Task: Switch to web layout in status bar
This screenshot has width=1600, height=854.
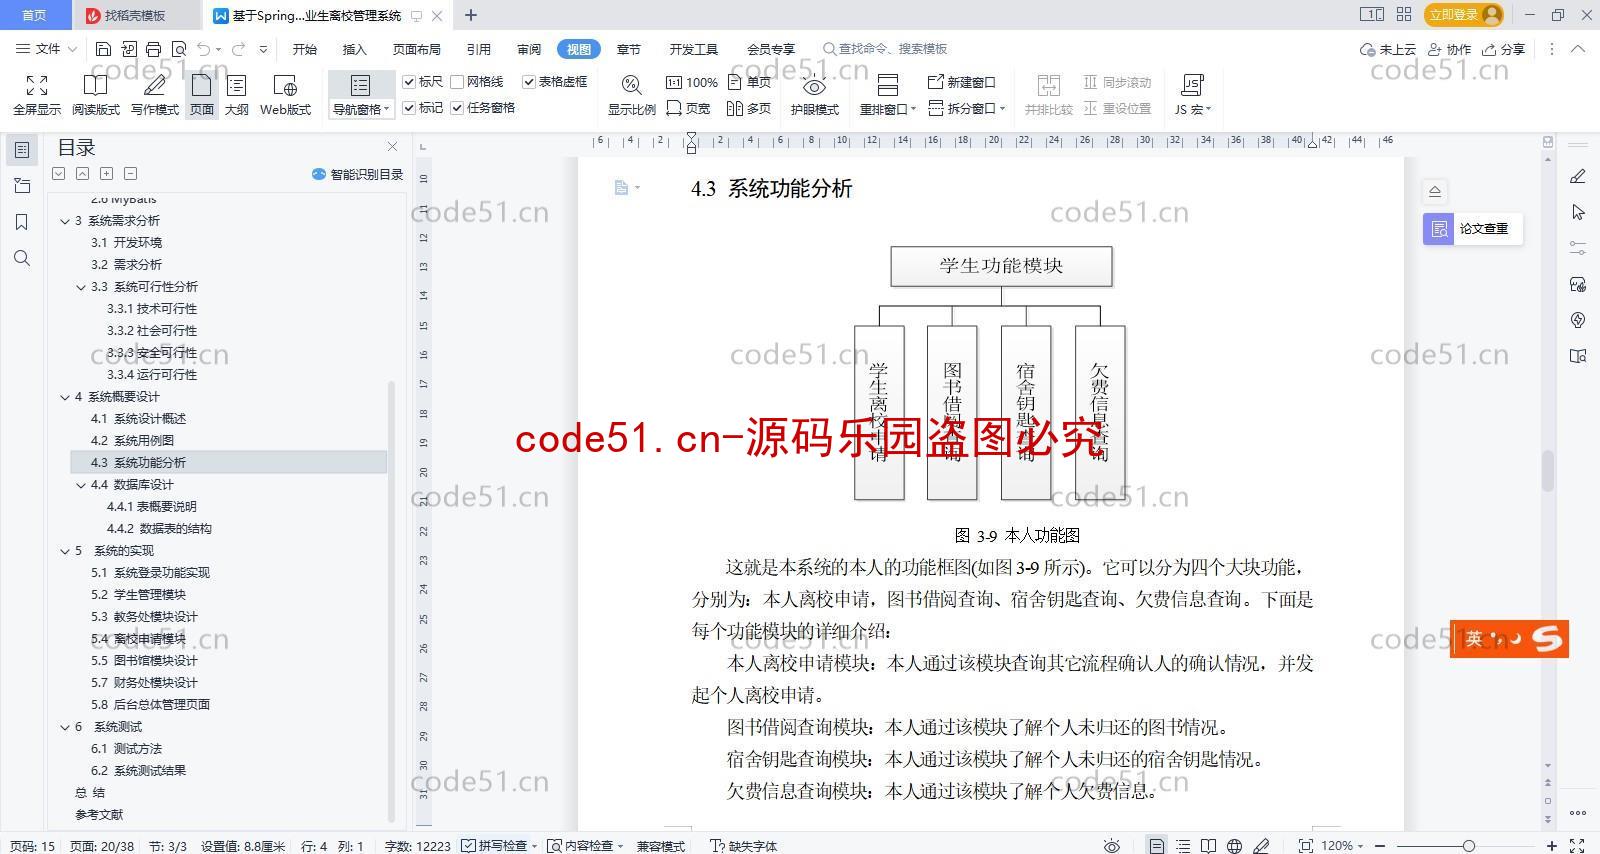Action: coord(1235,846)
